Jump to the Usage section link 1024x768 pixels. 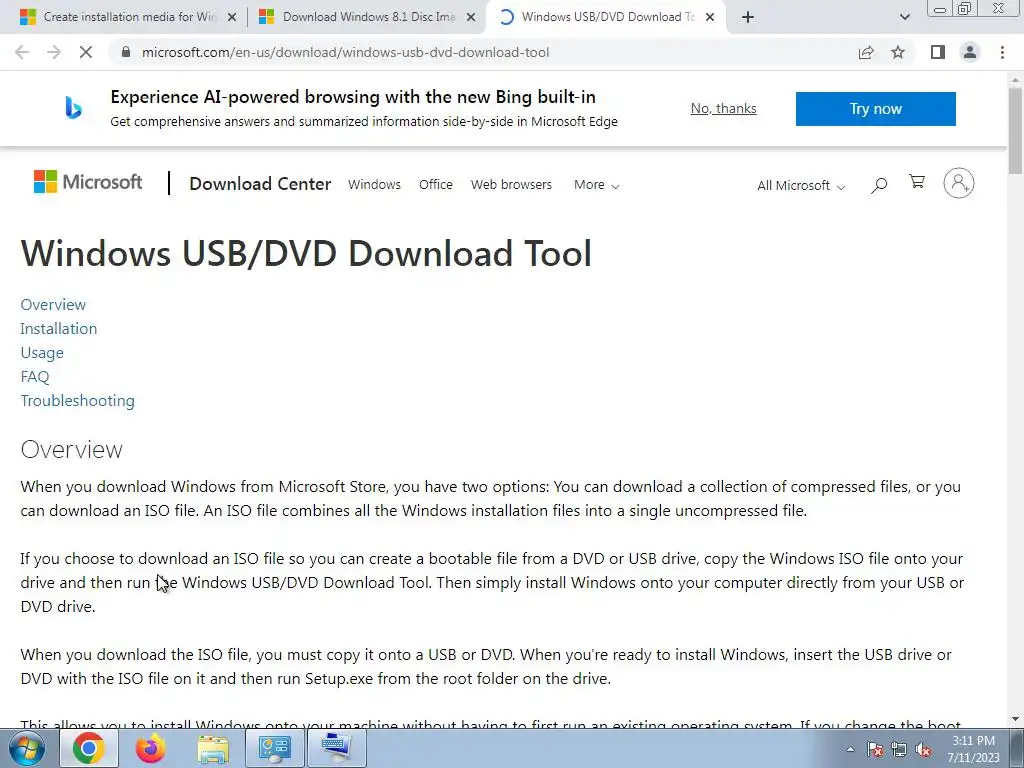pyautogui.click(x=42, y=353)
